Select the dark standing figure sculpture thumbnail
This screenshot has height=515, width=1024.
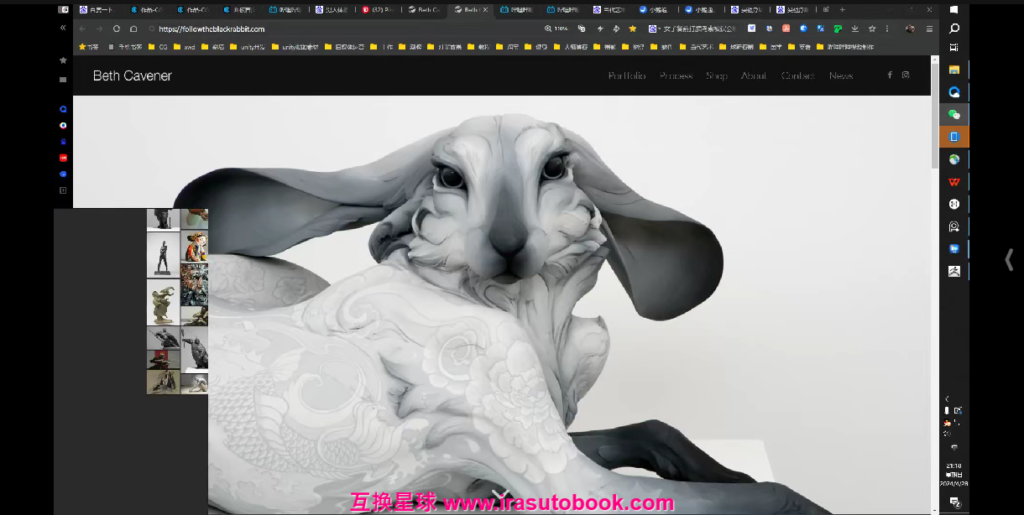click(163, 255)
